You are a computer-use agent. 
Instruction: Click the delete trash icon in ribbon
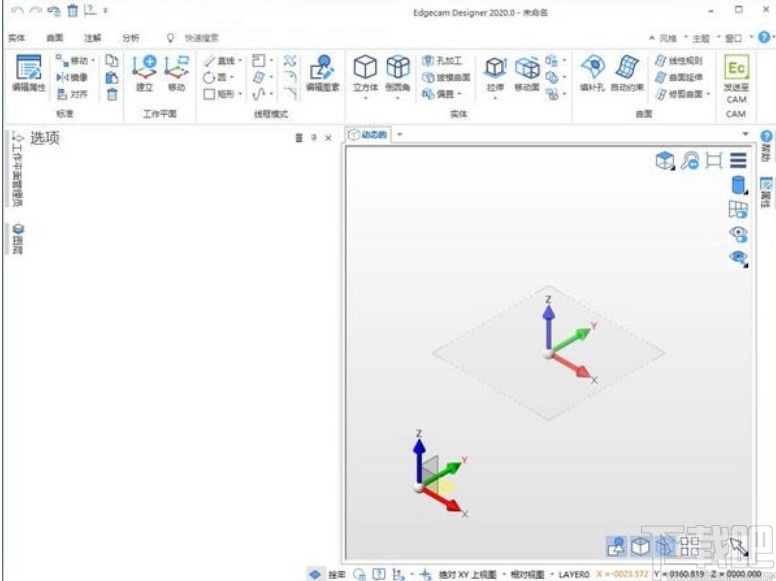click(112, 94)
